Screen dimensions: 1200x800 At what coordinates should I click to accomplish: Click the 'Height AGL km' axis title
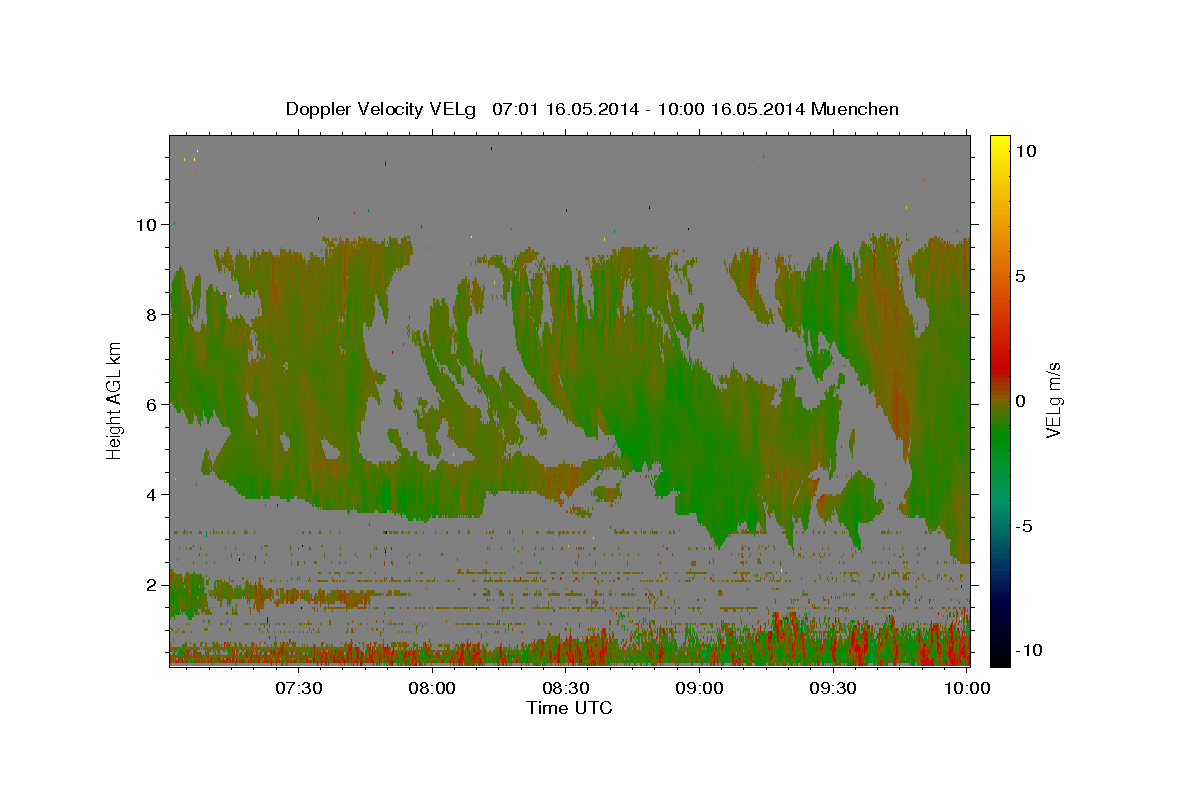pyautogui.click(x=114, y=400)
